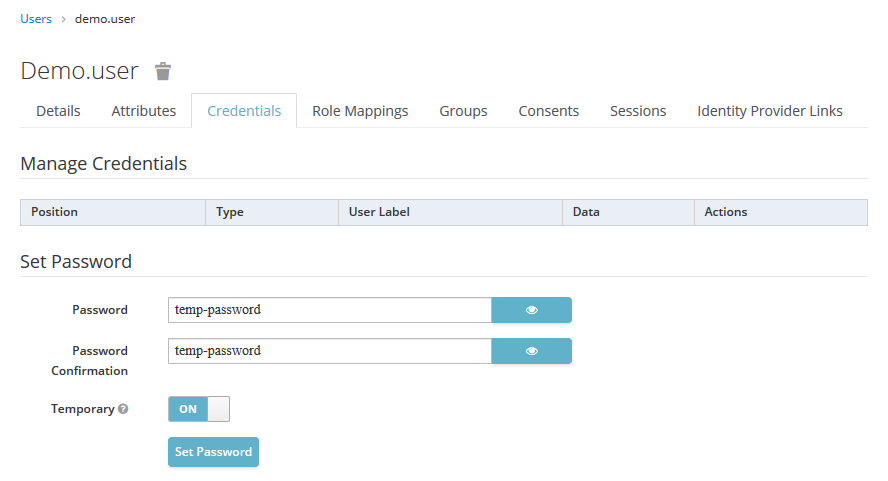
Task: Go to the Role Mappings tab
Action: (360, 111)
